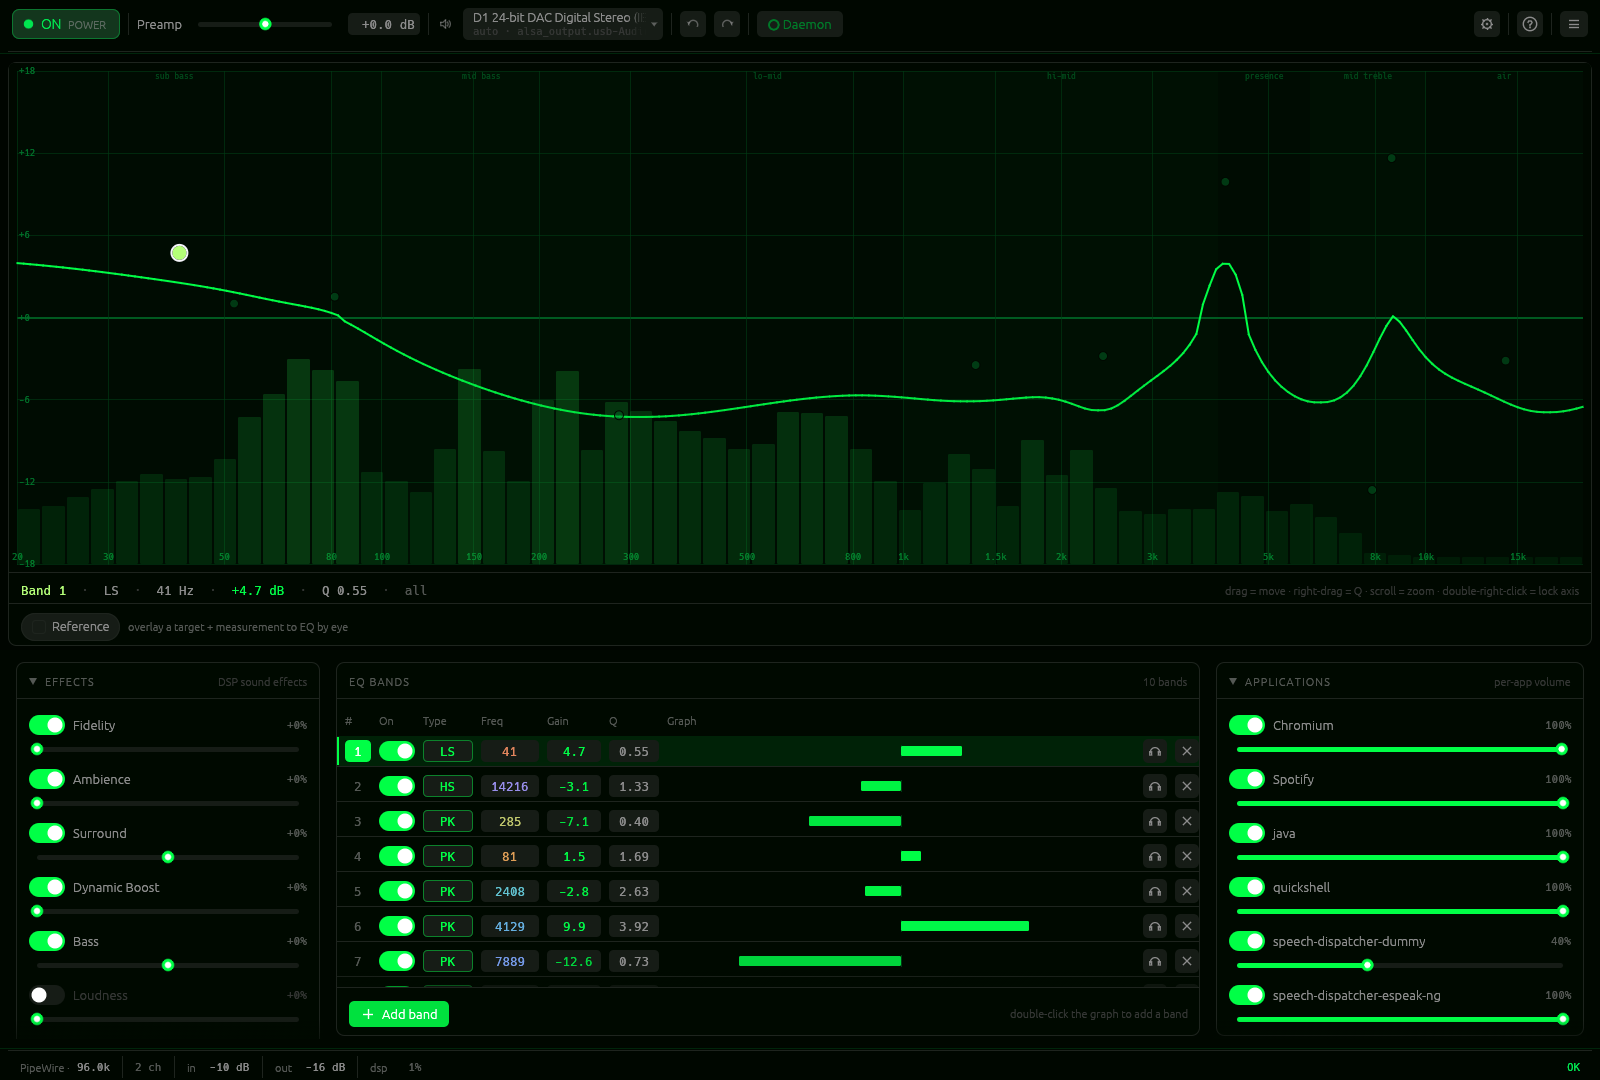Image resolution: width=1600 pixels, height=1080 pixels.
Task: Toggle the ON POWER button
Action: click(66, 24)
